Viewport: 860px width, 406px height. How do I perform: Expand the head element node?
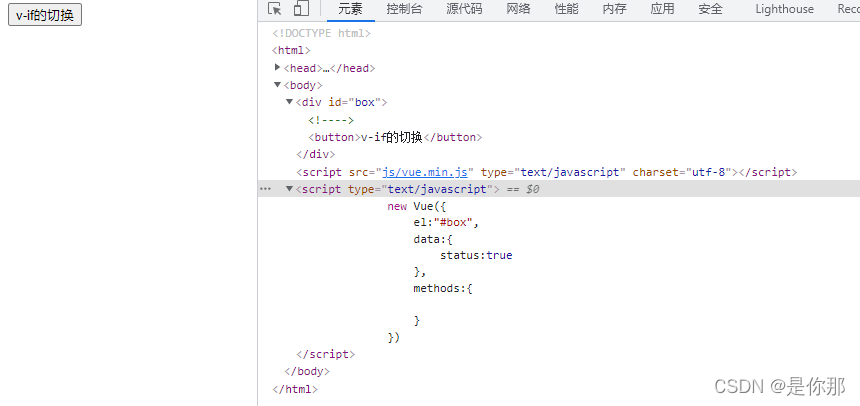point(278,67)
